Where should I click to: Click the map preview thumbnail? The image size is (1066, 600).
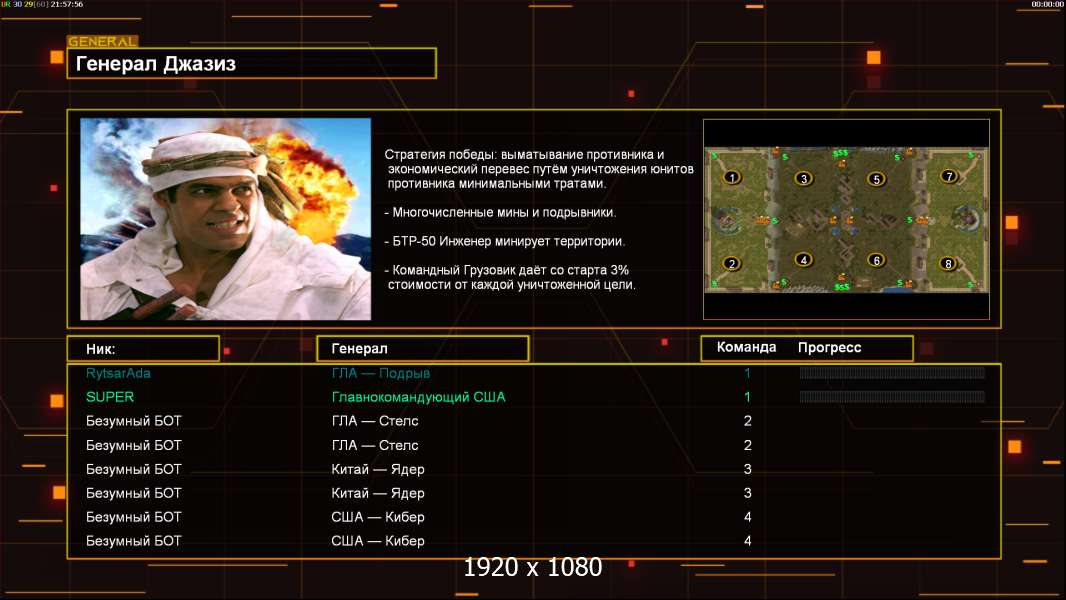846,219
